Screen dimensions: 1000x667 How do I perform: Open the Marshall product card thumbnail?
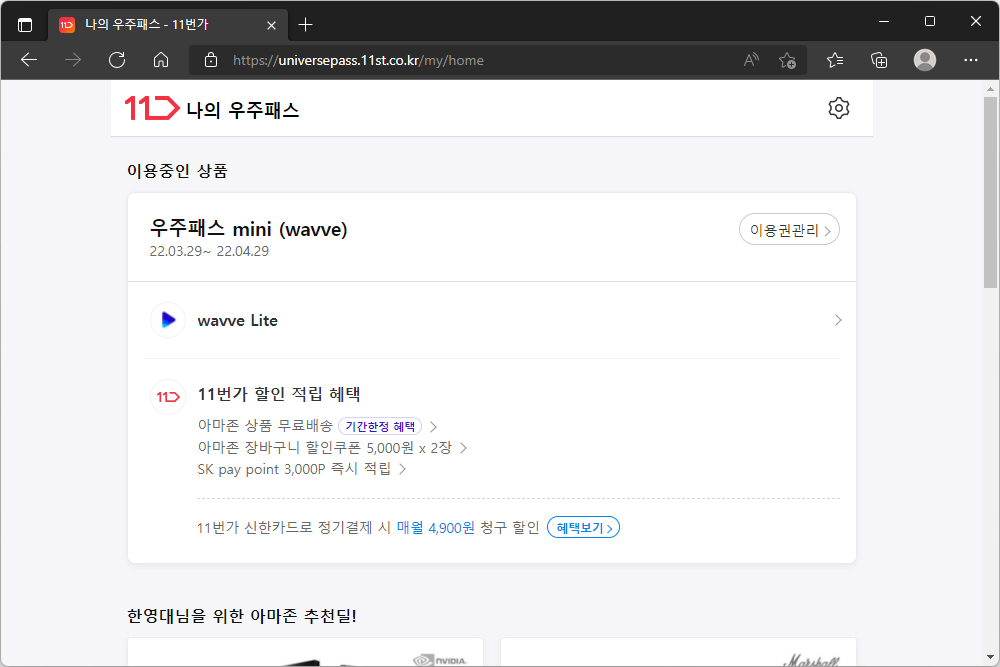pyautogui.click(x=678, y=652)
